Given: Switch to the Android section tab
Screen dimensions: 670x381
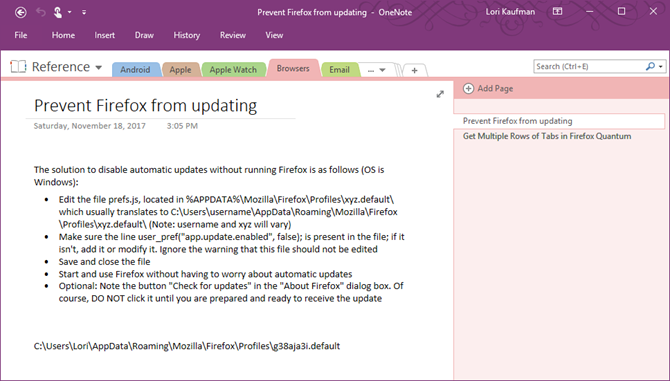Looking at the screenshot, I should click(135, 70).
